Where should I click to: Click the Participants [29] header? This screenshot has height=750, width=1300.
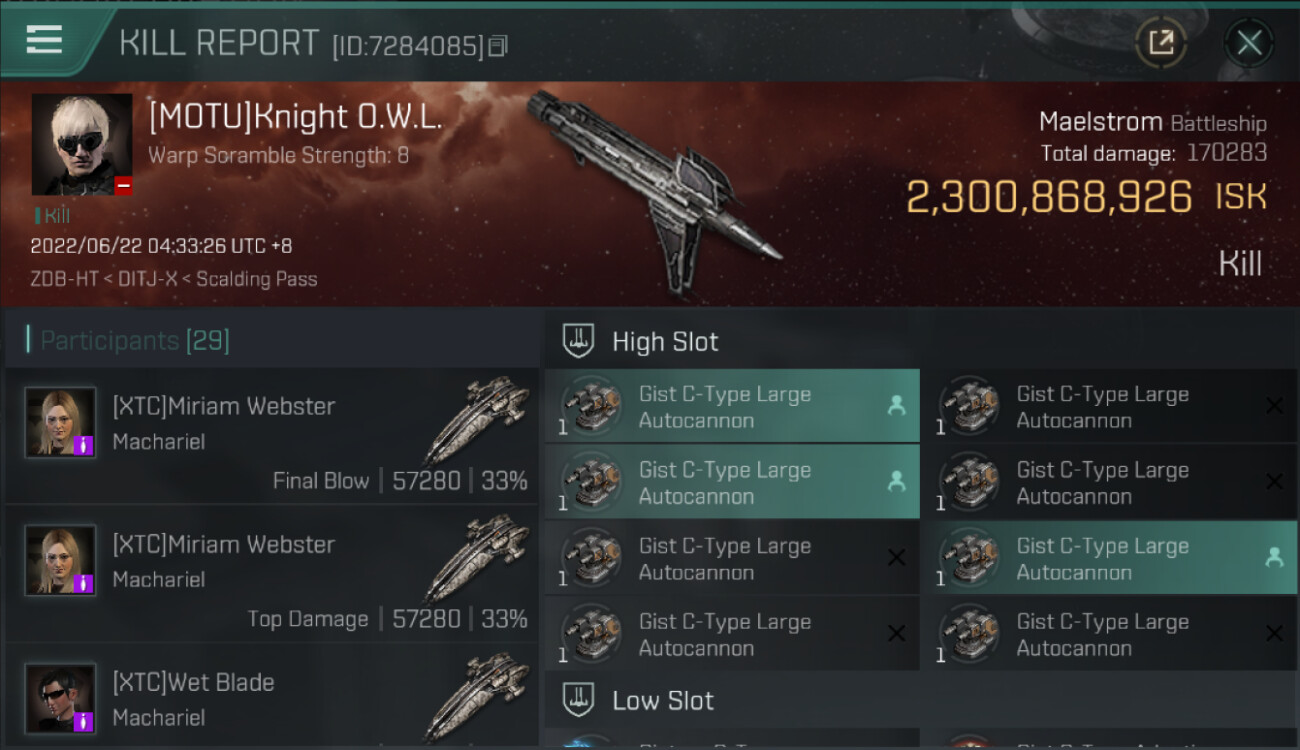pyautogui.click(x=135, y=341)
